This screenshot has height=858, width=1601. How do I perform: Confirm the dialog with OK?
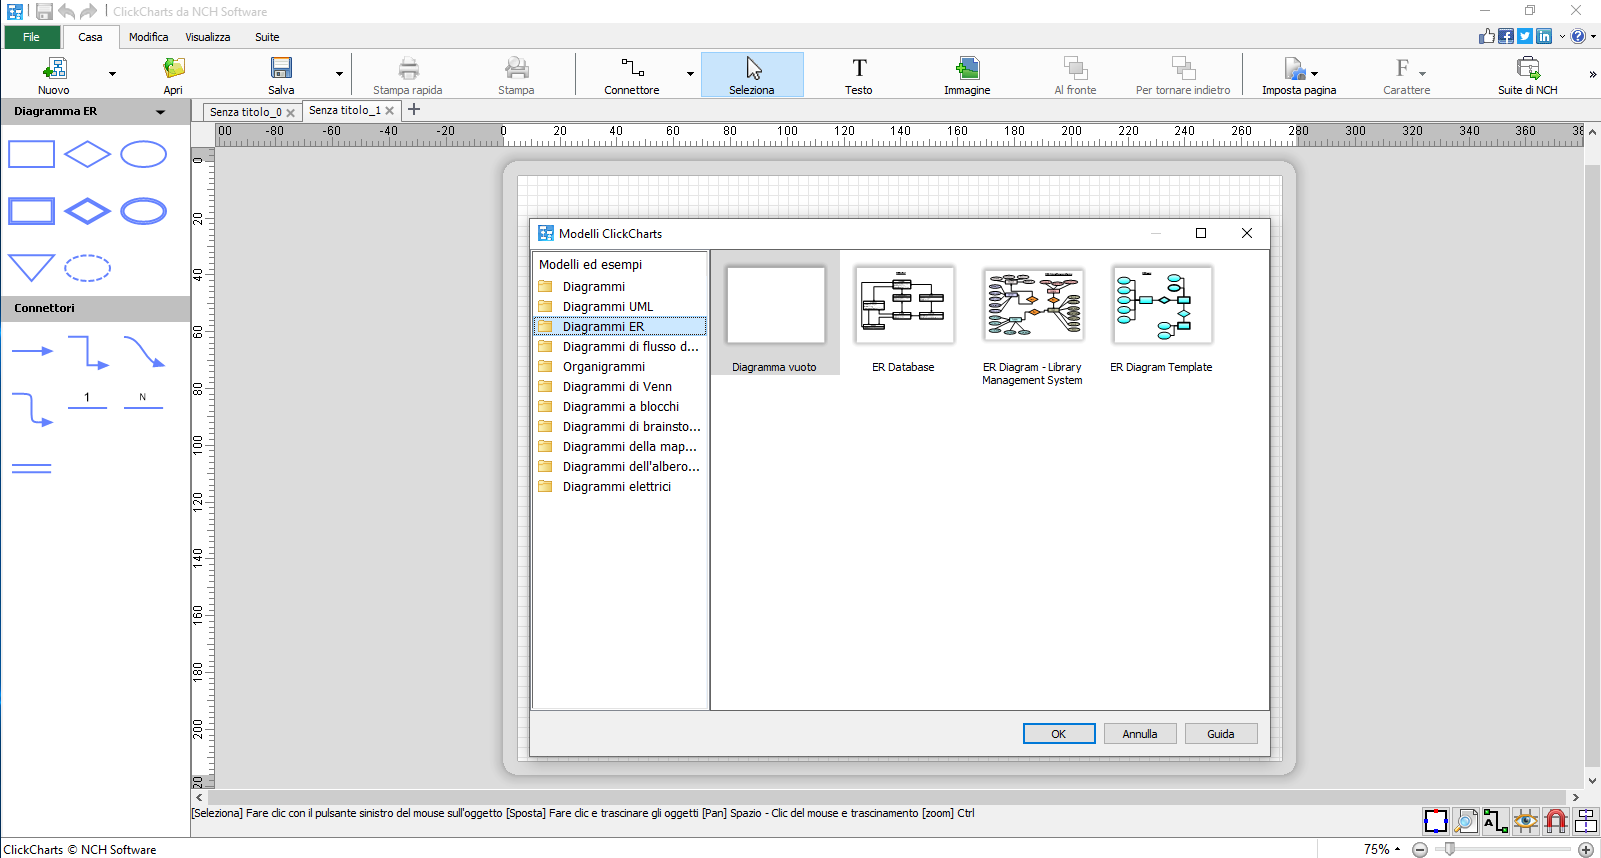point(1059,734)
